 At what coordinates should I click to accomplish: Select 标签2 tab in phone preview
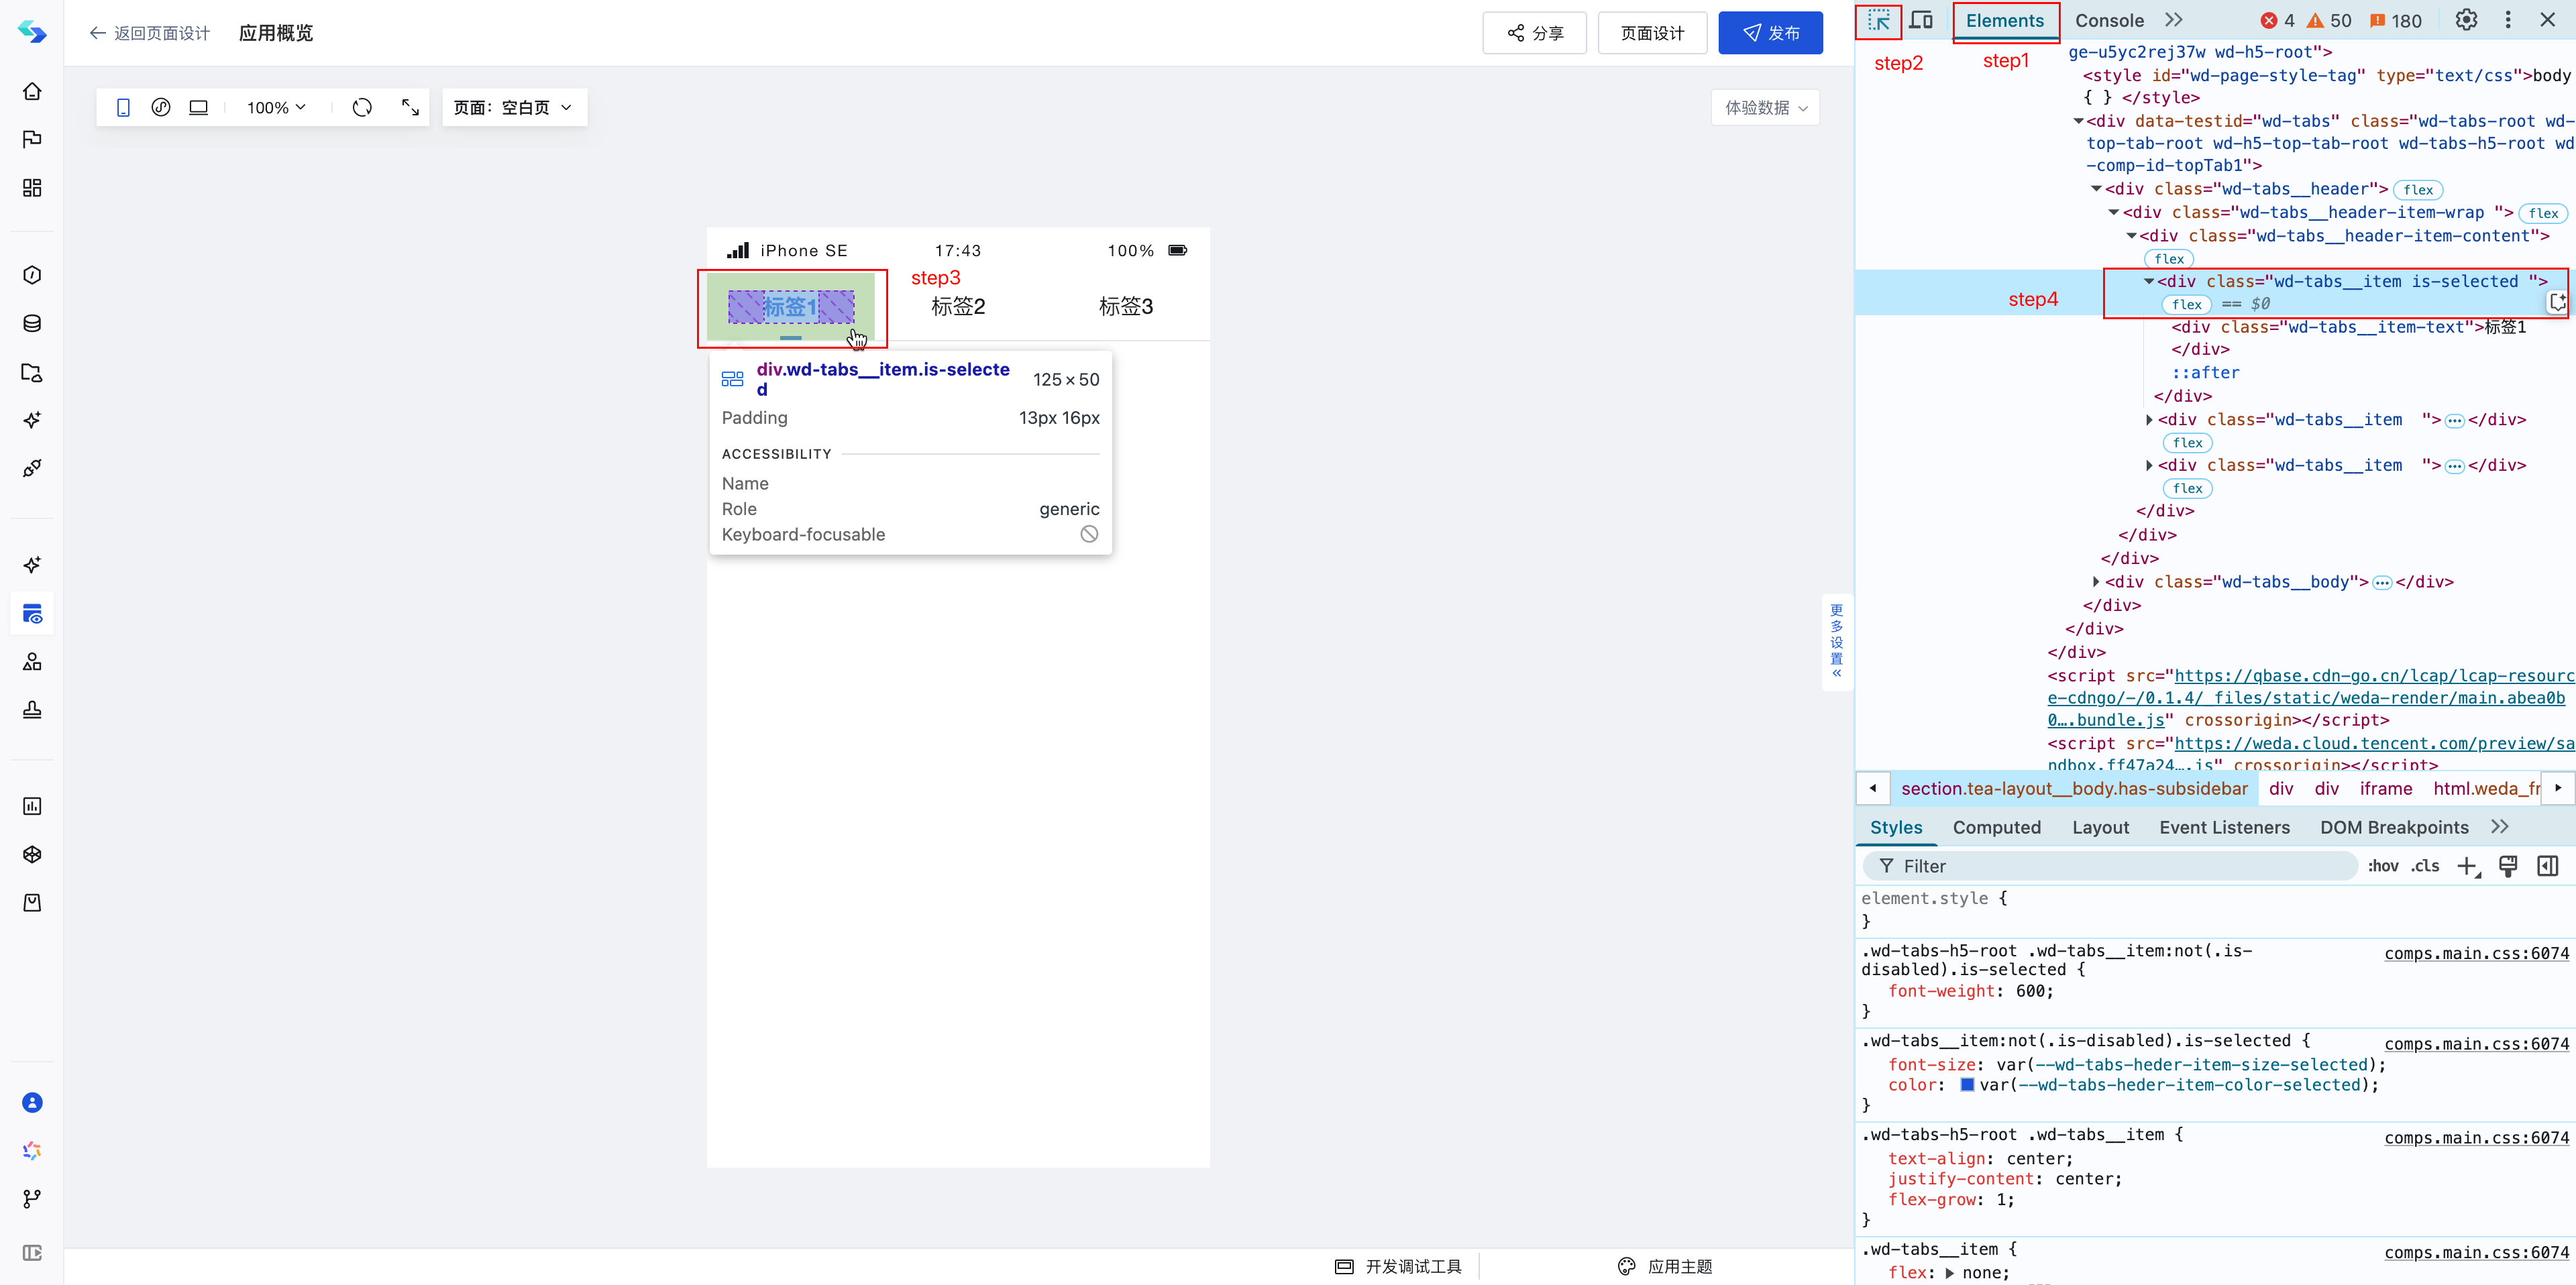click(958, 307)
